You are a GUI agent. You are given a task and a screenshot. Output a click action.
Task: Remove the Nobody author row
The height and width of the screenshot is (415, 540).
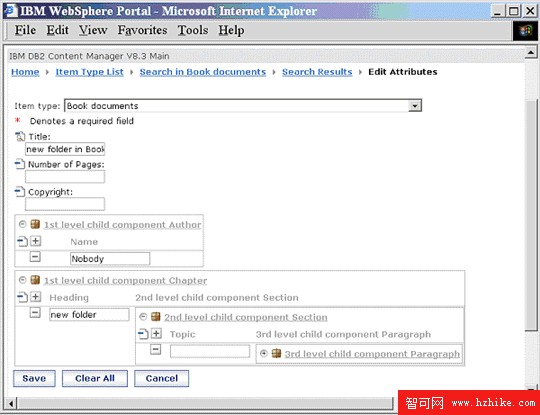(x=35, y=257)
